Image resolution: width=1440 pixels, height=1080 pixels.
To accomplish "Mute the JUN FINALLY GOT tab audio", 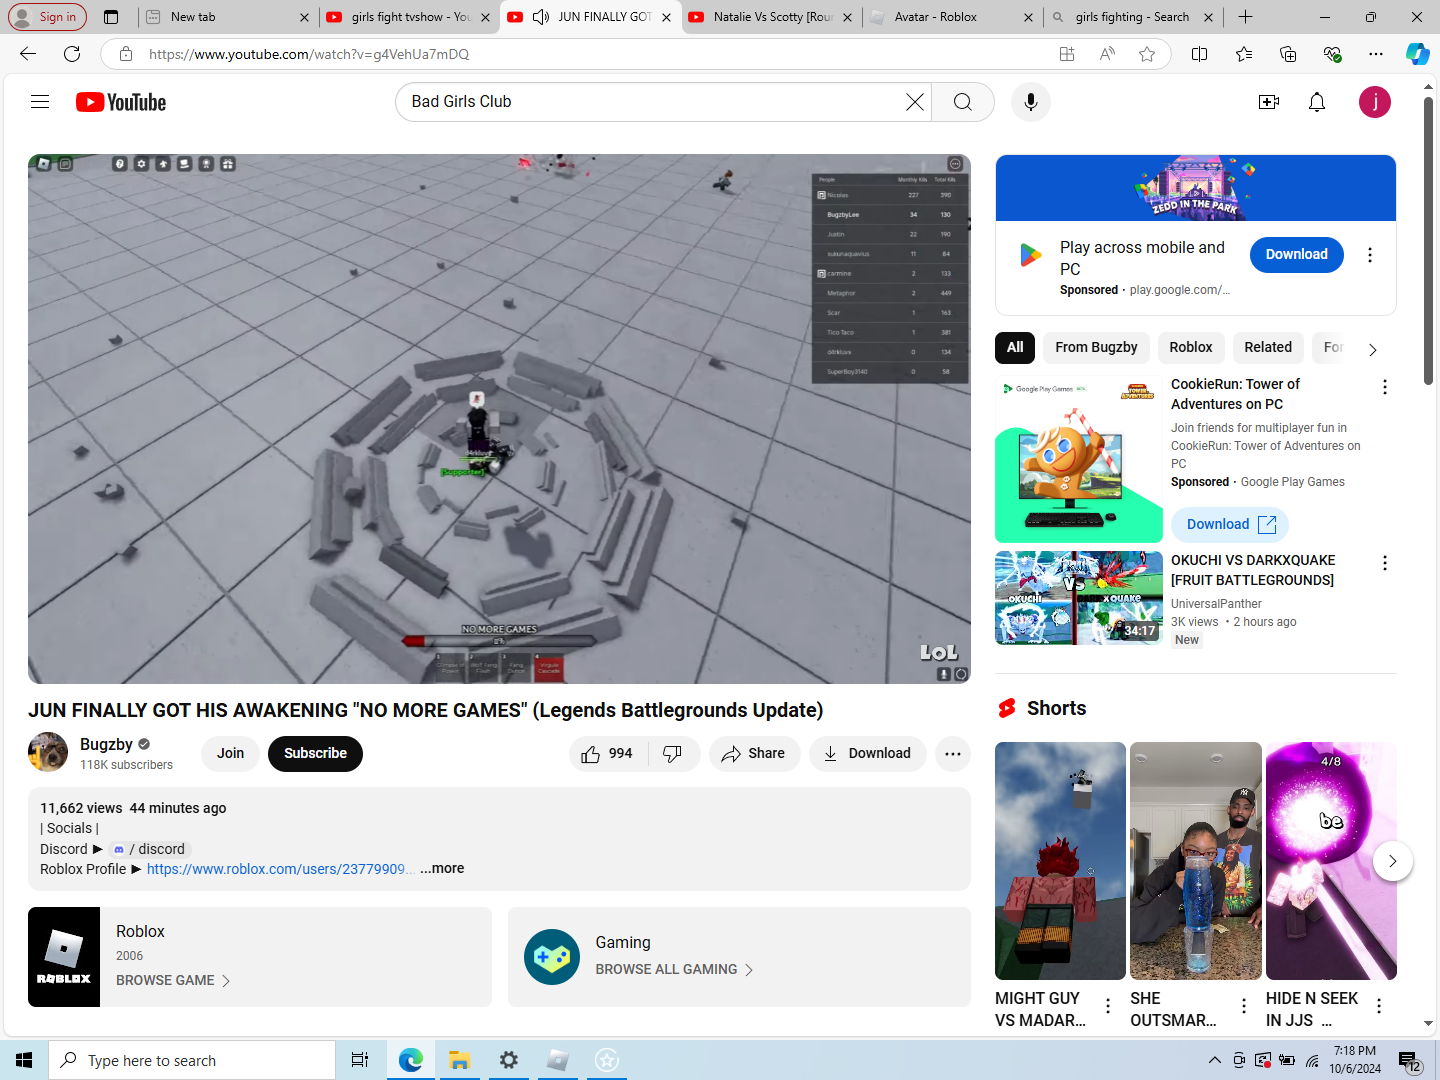I will point(541,17).
